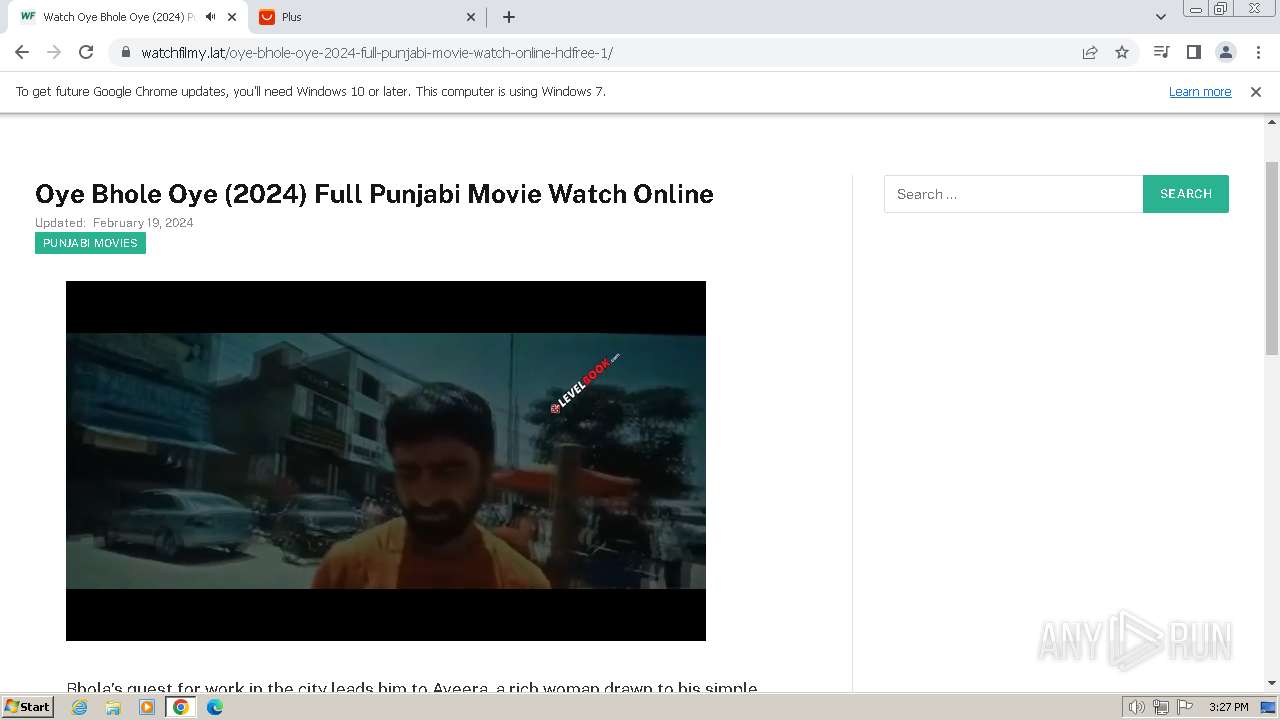Viewport: 1280px width, 720px height.
Task: Click the forward navigation arrow
Action: pyautogui.click(x=54, y=52)
